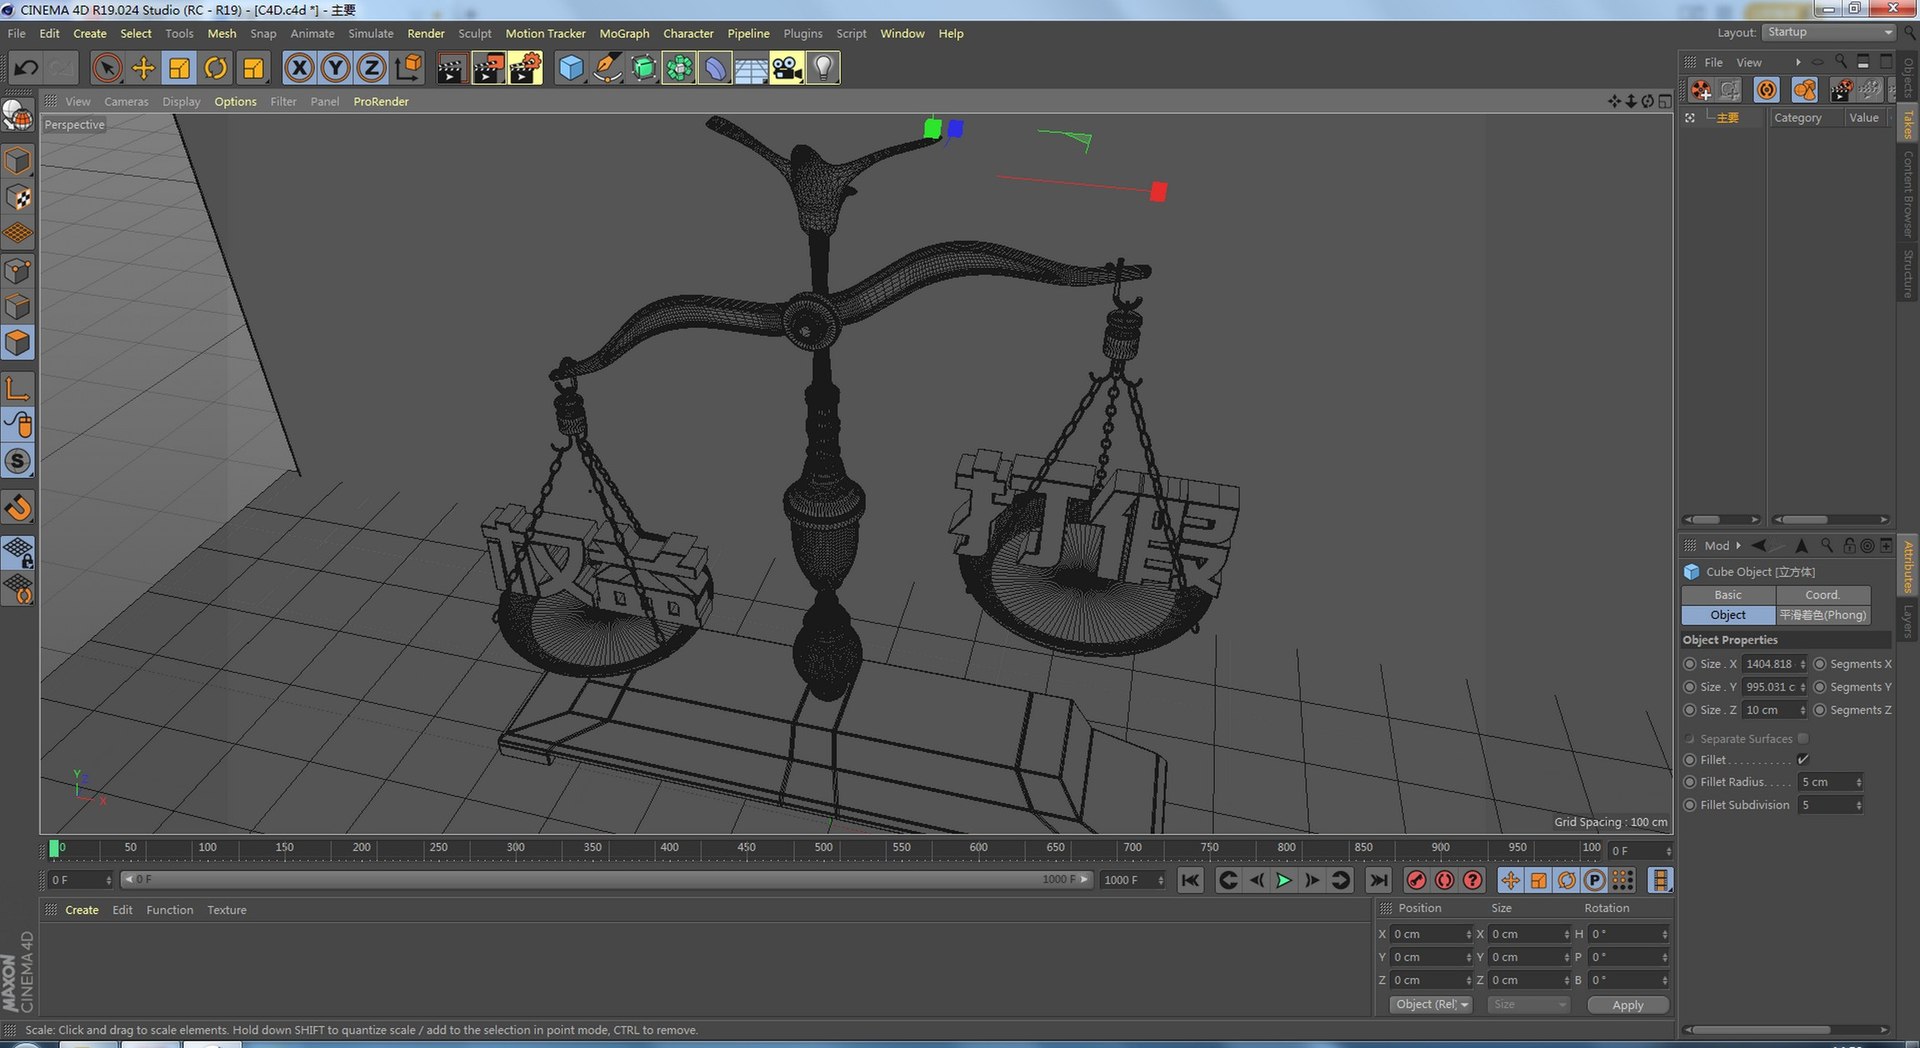The image size is (1920, 1048).
Task: Click the Record Active Objects button
Action: pos(1417,880)
